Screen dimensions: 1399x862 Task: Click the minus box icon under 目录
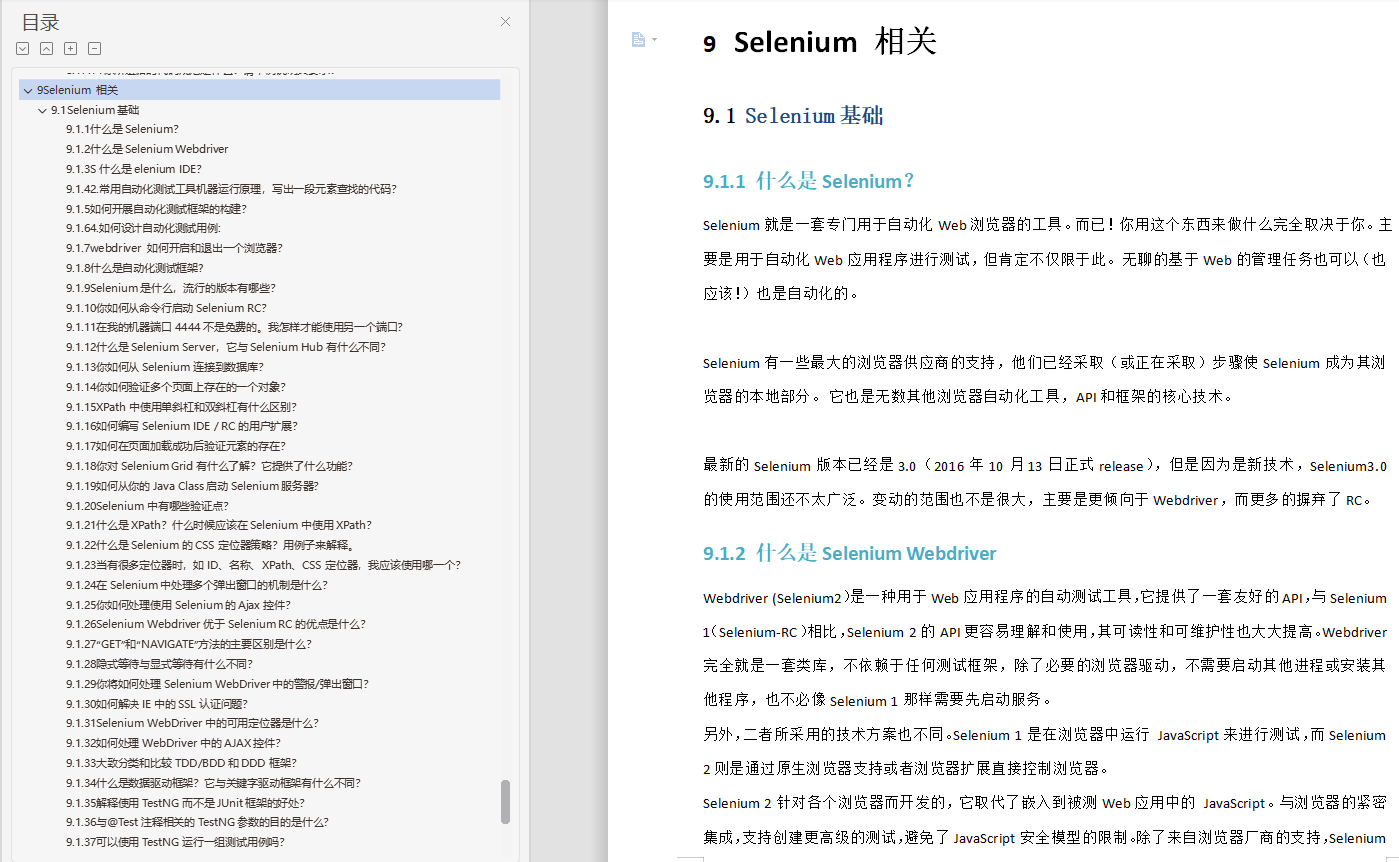pyautogui.click(x=95, y=48)
